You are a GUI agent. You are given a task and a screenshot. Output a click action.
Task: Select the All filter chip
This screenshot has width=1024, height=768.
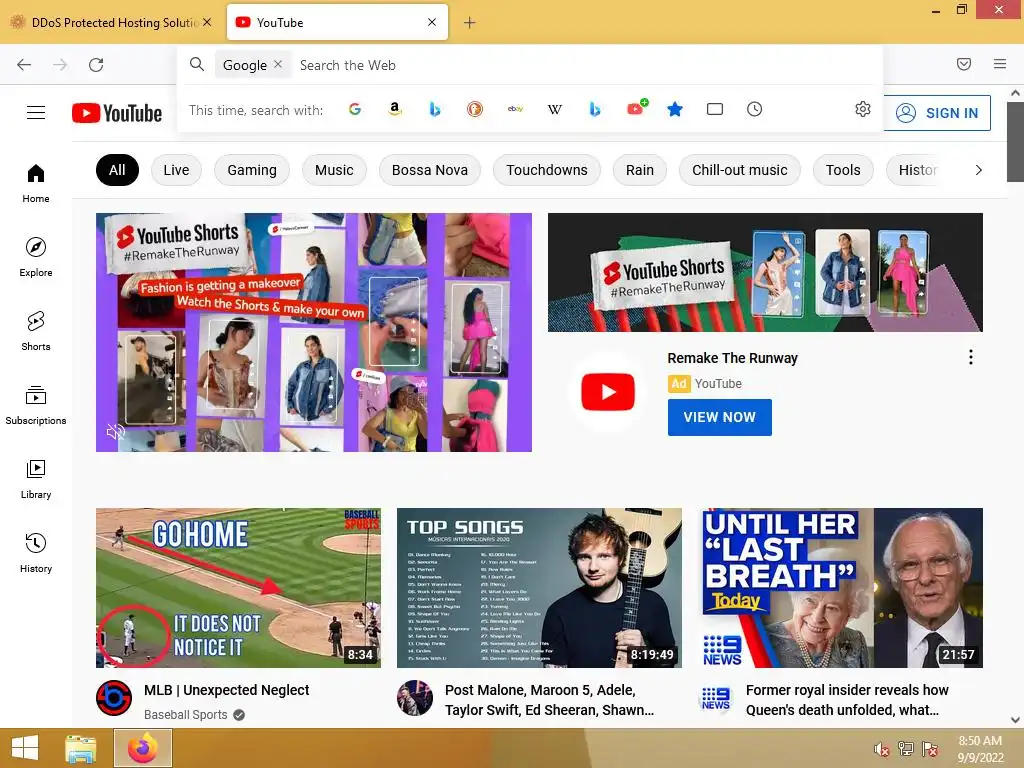pos(118,170)
